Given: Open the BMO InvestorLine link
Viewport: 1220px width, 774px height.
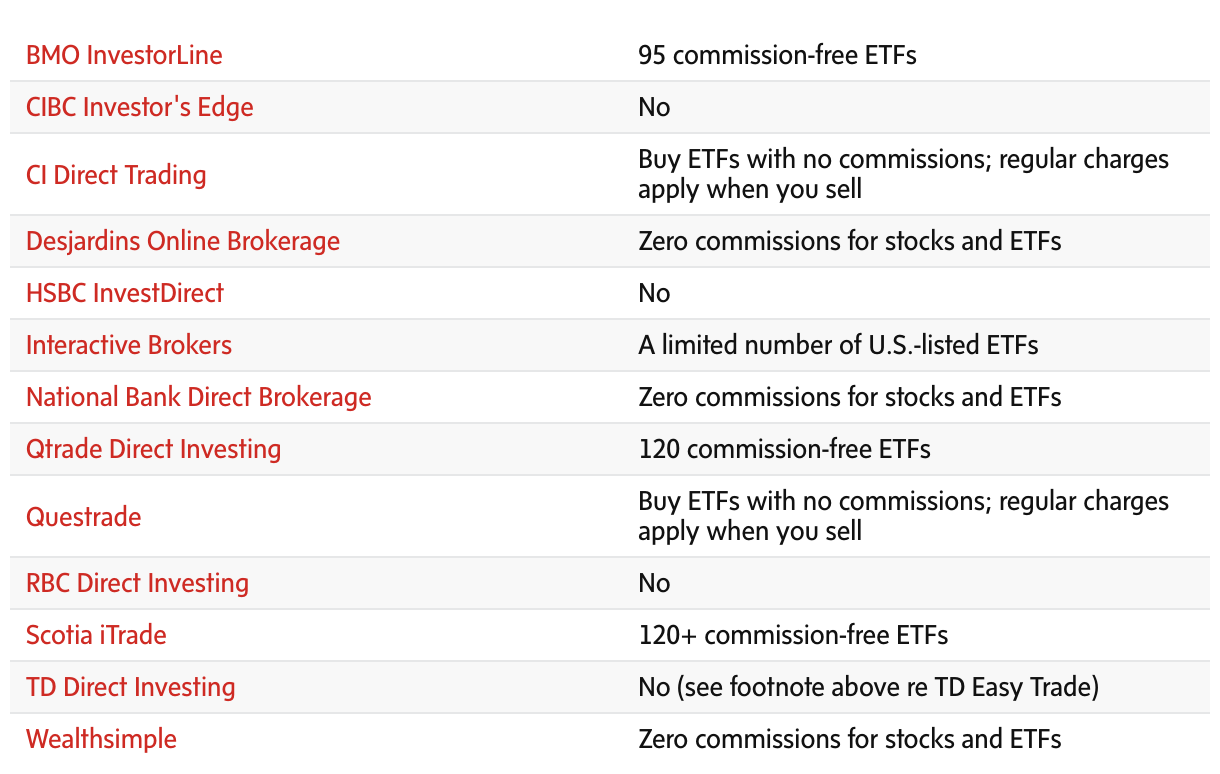Looking at the screenshot, I should click(124, 55).
